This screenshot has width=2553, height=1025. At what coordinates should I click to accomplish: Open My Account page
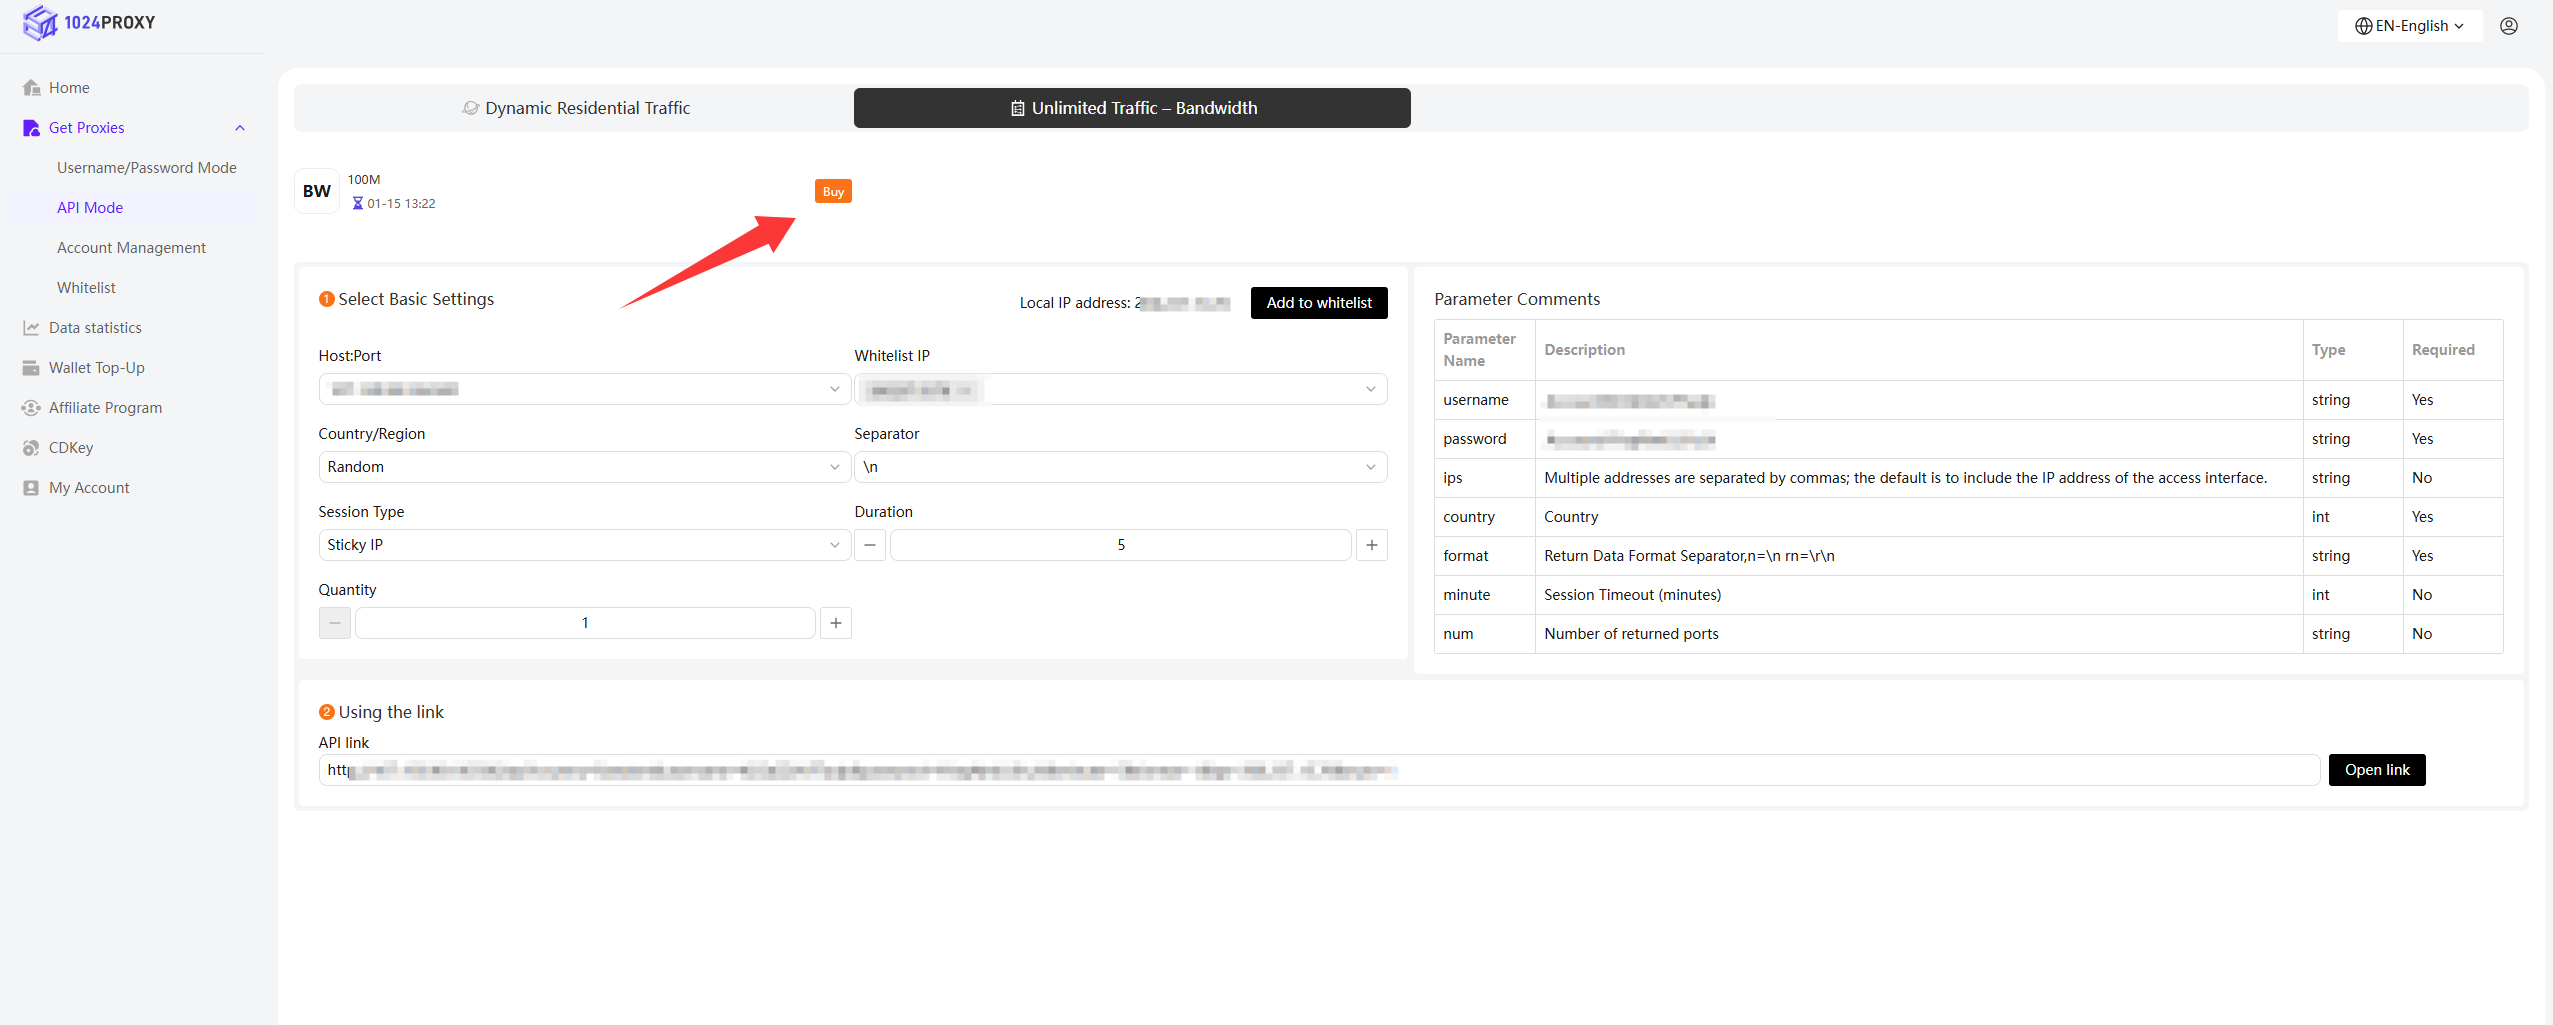coord(89,488)
